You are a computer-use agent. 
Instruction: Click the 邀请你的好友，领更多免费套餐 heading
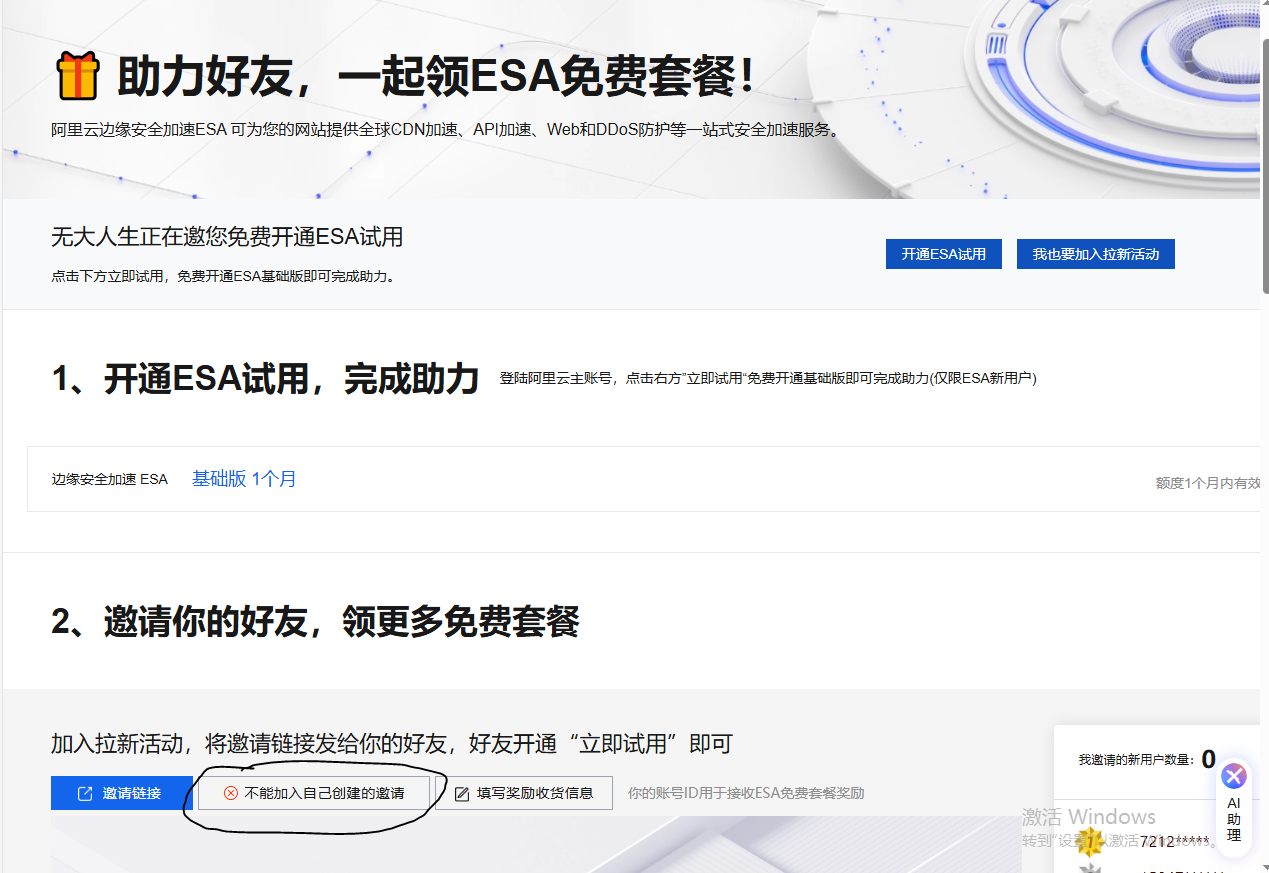coord(315,622)
